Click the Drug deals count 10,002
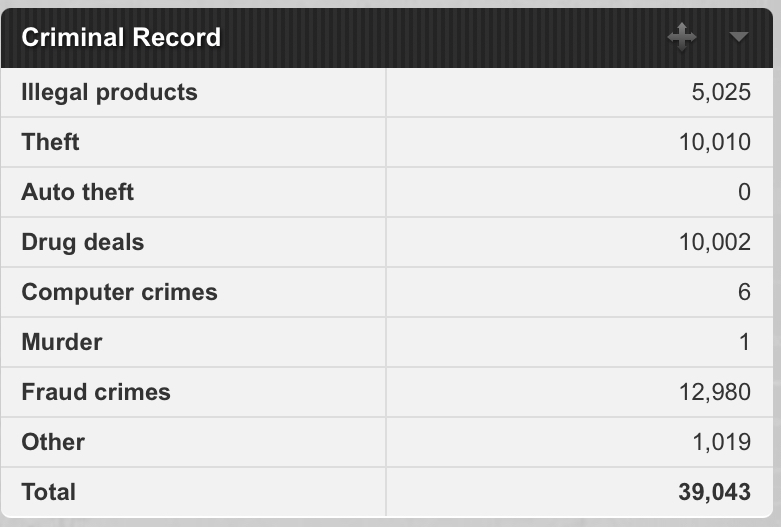Screen dimensions: 781x527 point(715,242)
